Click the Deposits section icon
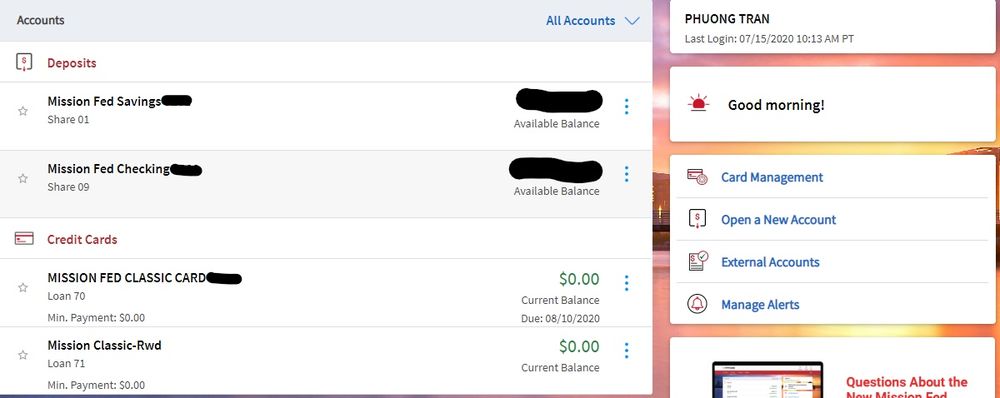Viewport: 1000px width, 398px height. pos(24,63)
